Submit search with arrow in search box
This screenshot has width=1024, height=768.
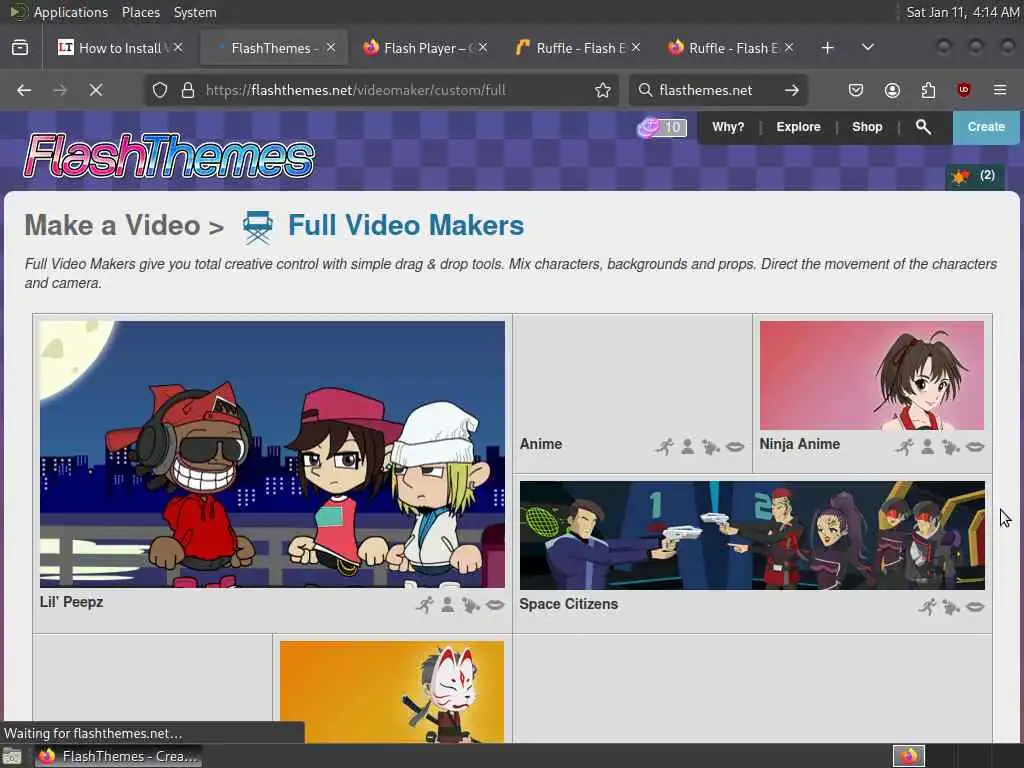pos(792,90)
